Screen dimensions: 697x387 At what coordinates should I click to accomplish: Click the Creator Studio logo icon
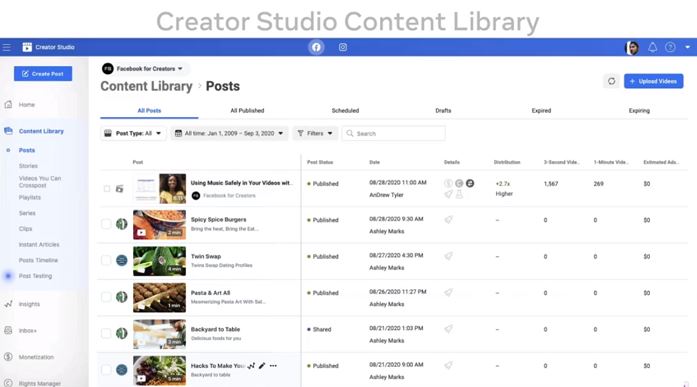tap(27, 47)
